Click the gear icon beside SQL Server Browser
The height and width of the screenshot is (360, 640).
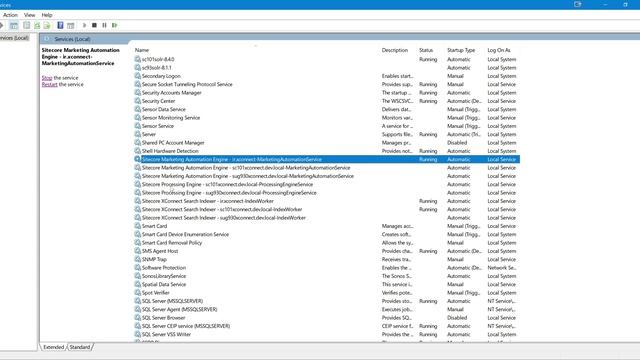click(138, 318)
